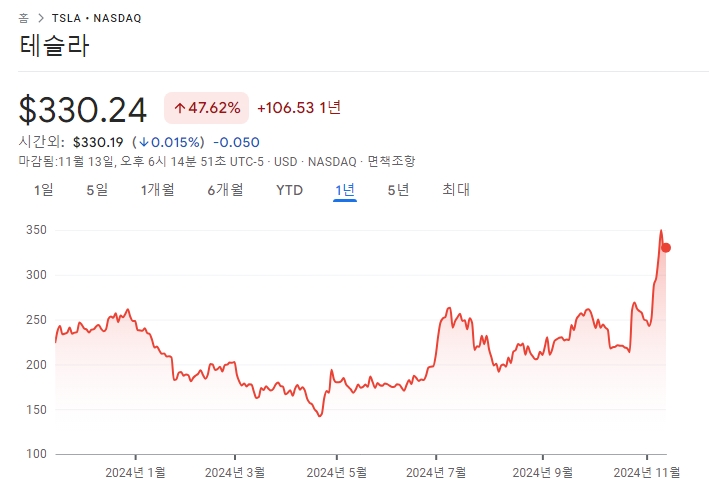Click the 2024년 9월 axis label
The width and height of the screenshot is (709, 492).
tap(543, 473)
